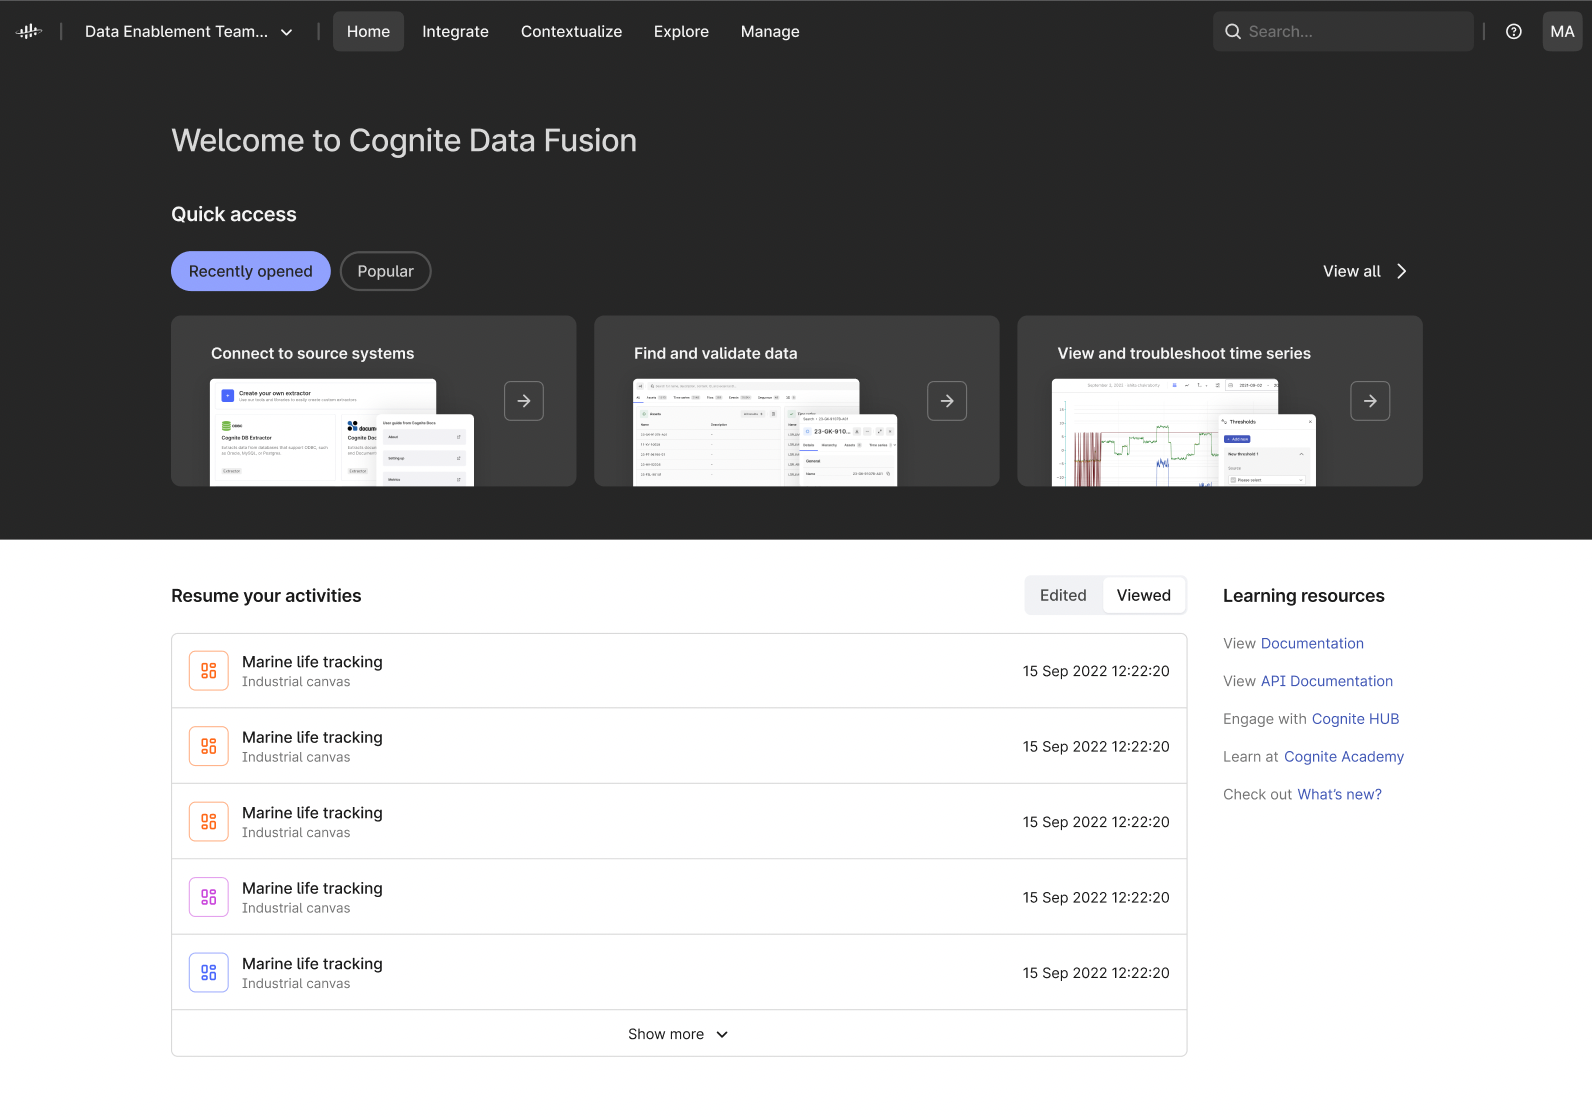Open the Cognite HUB link

click(x=1355, y=719)
